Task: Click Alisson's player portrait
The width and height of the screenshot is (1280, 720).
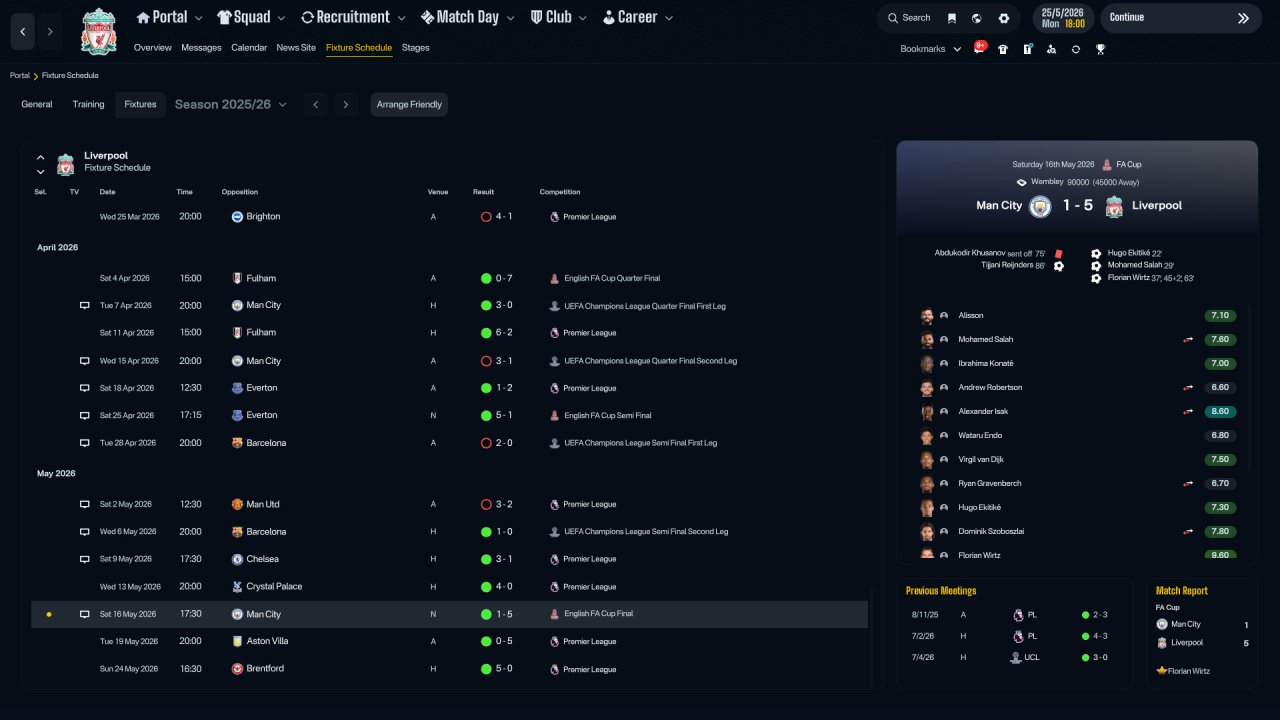Action: coord(927,316)
